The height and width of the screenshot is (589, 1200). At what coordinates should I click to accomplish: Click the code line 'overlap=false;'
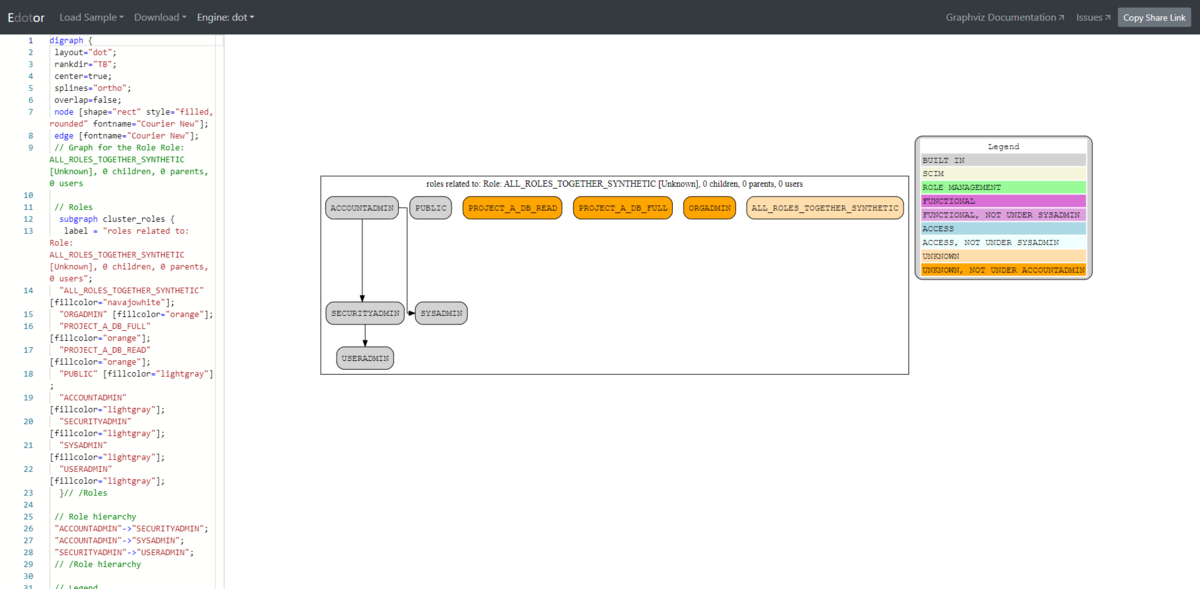tap(88, 100)
